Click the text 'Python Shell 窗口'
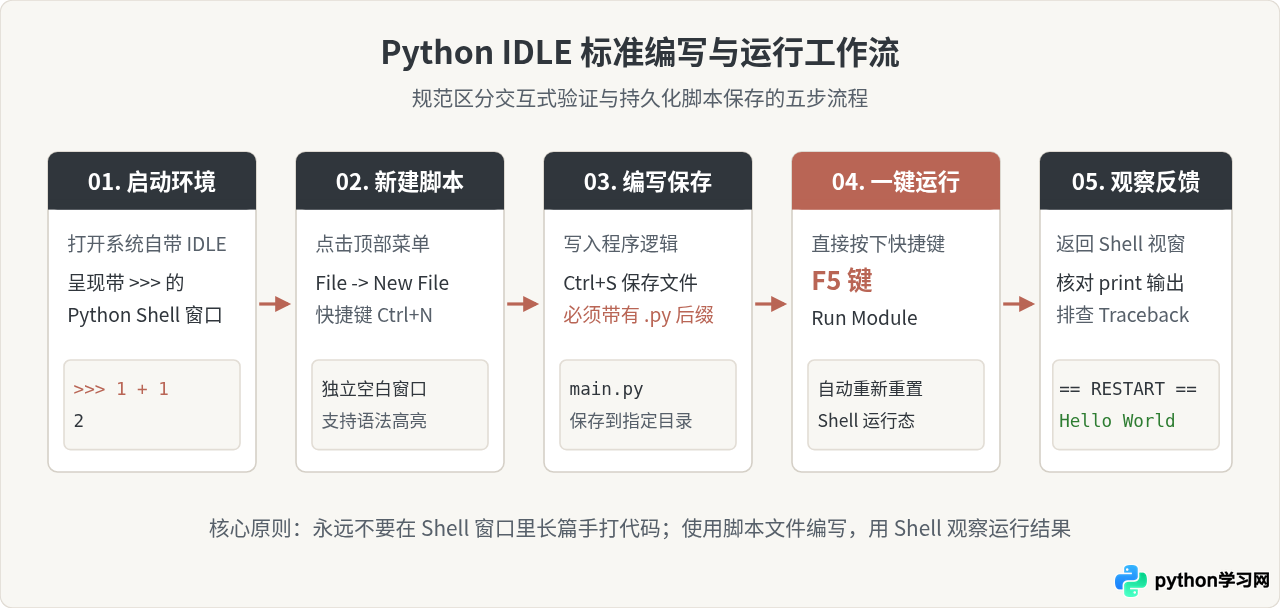The height and width of the screenshot is (608, 1280). coord(145,315)
